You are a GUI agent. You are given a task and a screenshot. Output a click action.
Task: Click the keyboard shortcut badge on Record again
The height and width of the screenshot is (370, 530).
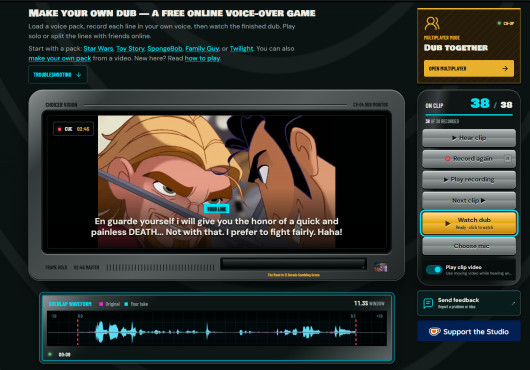click(507, 158)
